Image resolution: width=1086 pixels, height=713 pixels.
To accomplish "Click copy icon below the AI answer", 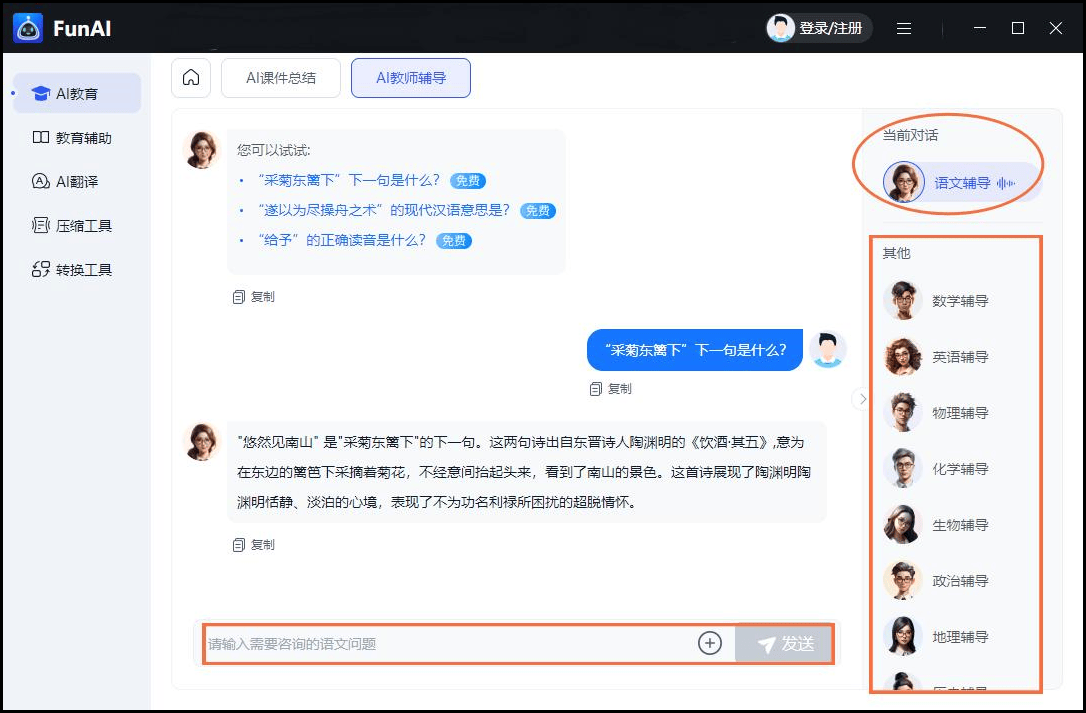I will [239, 545].
